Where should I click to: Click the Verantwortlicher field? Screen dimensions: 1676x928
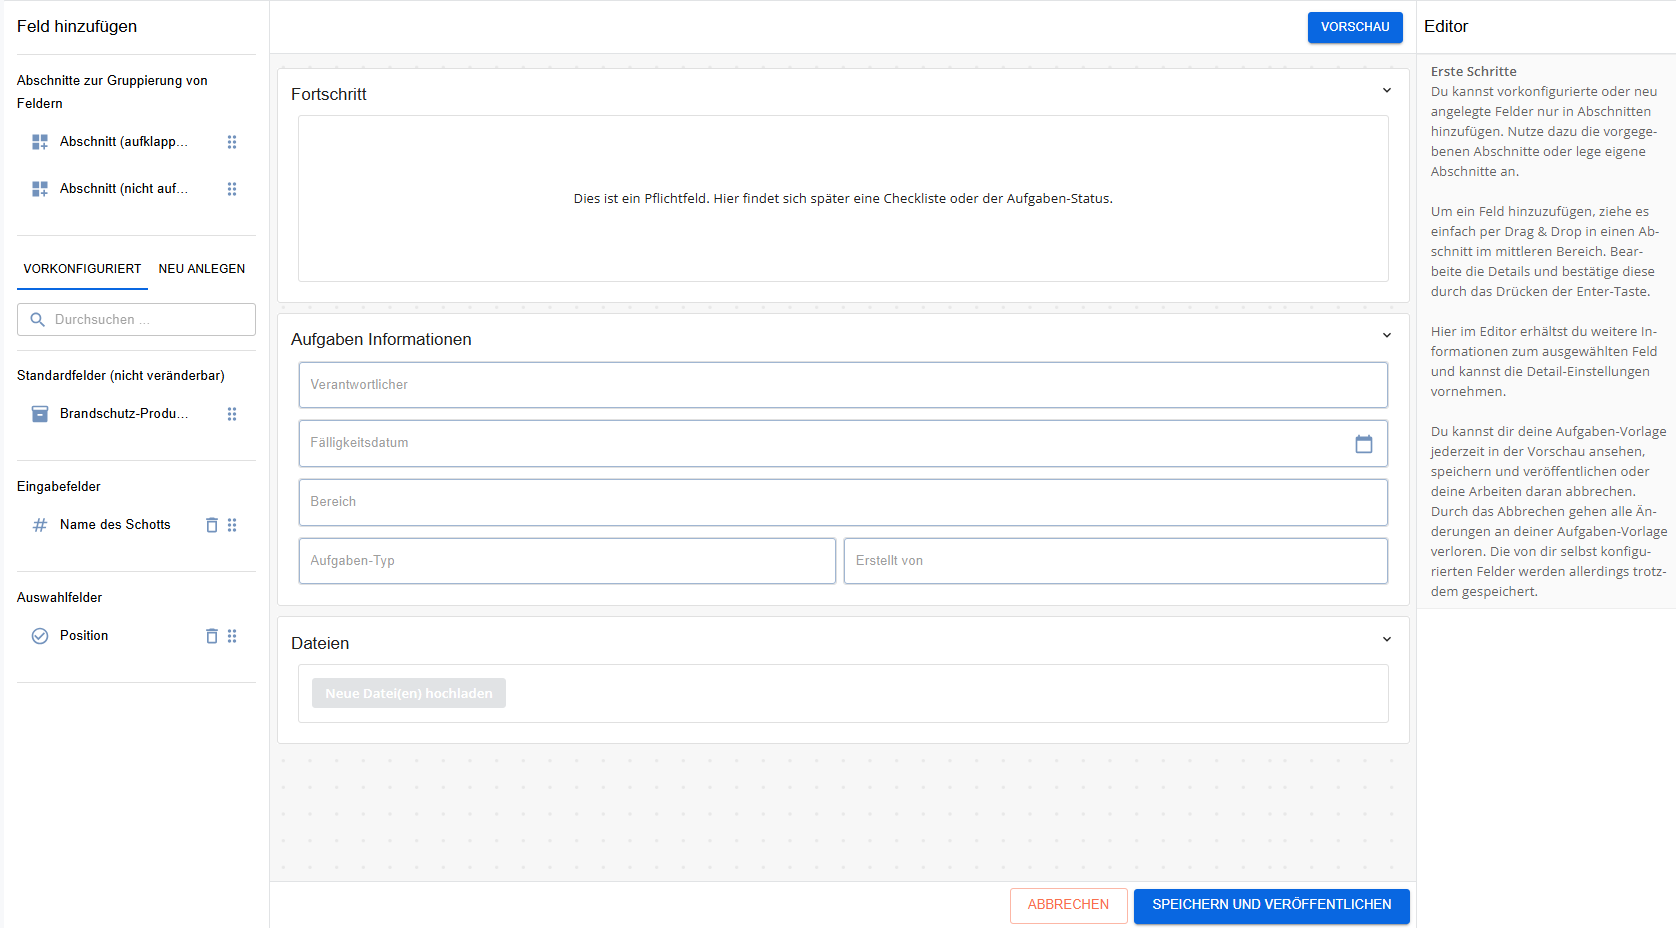(x=843, y=385)
